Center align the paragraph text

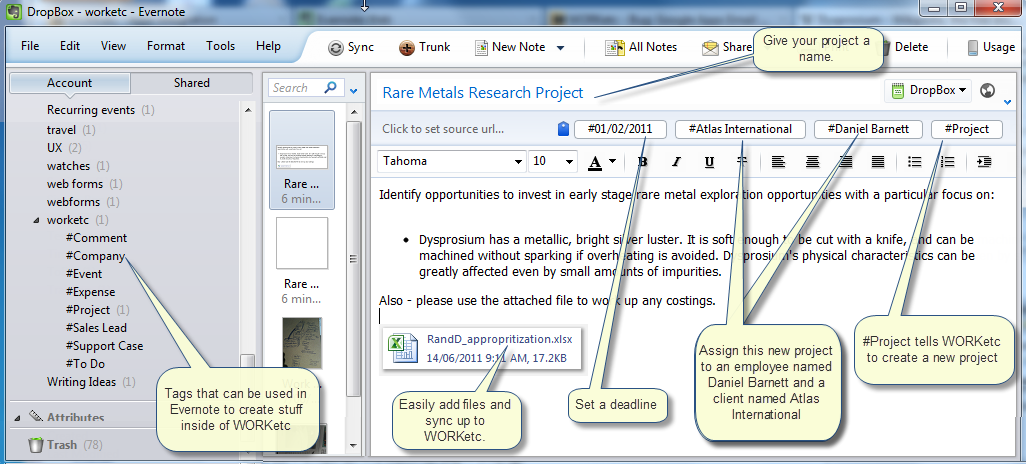click(812, 161)
